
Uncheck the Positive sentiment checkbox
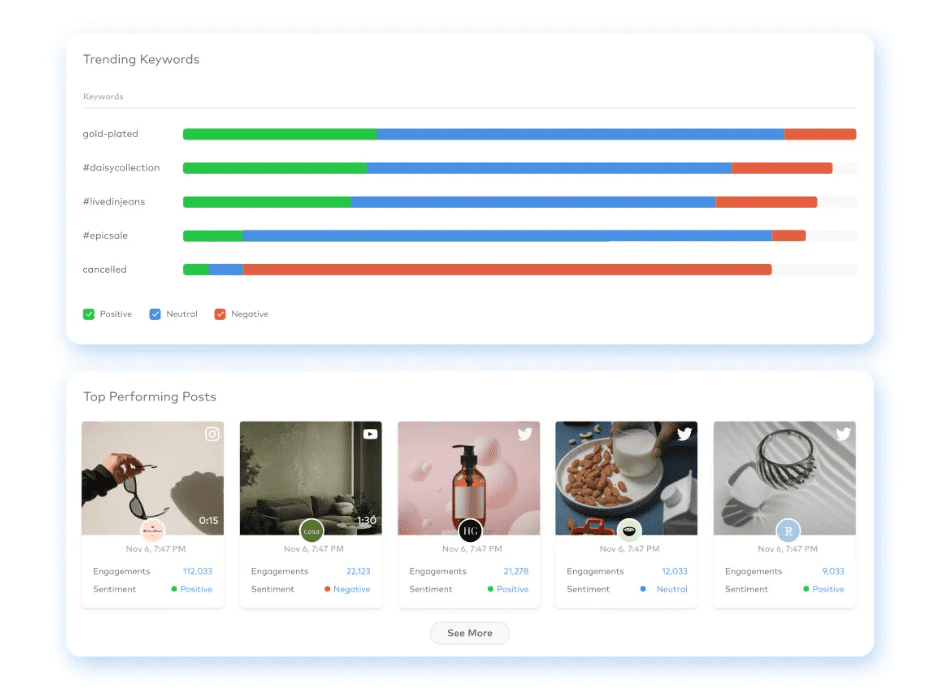click(x=89, y=314)
